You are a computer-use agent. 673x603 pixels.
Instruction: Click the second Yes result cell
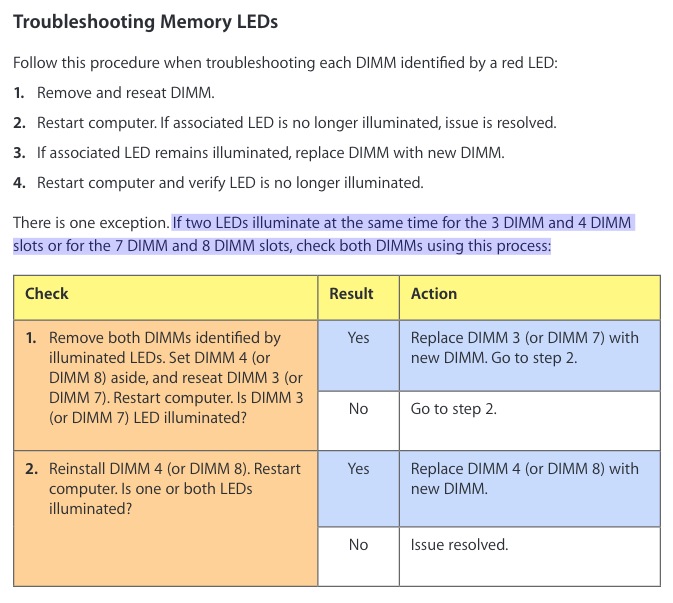(358, 489)
